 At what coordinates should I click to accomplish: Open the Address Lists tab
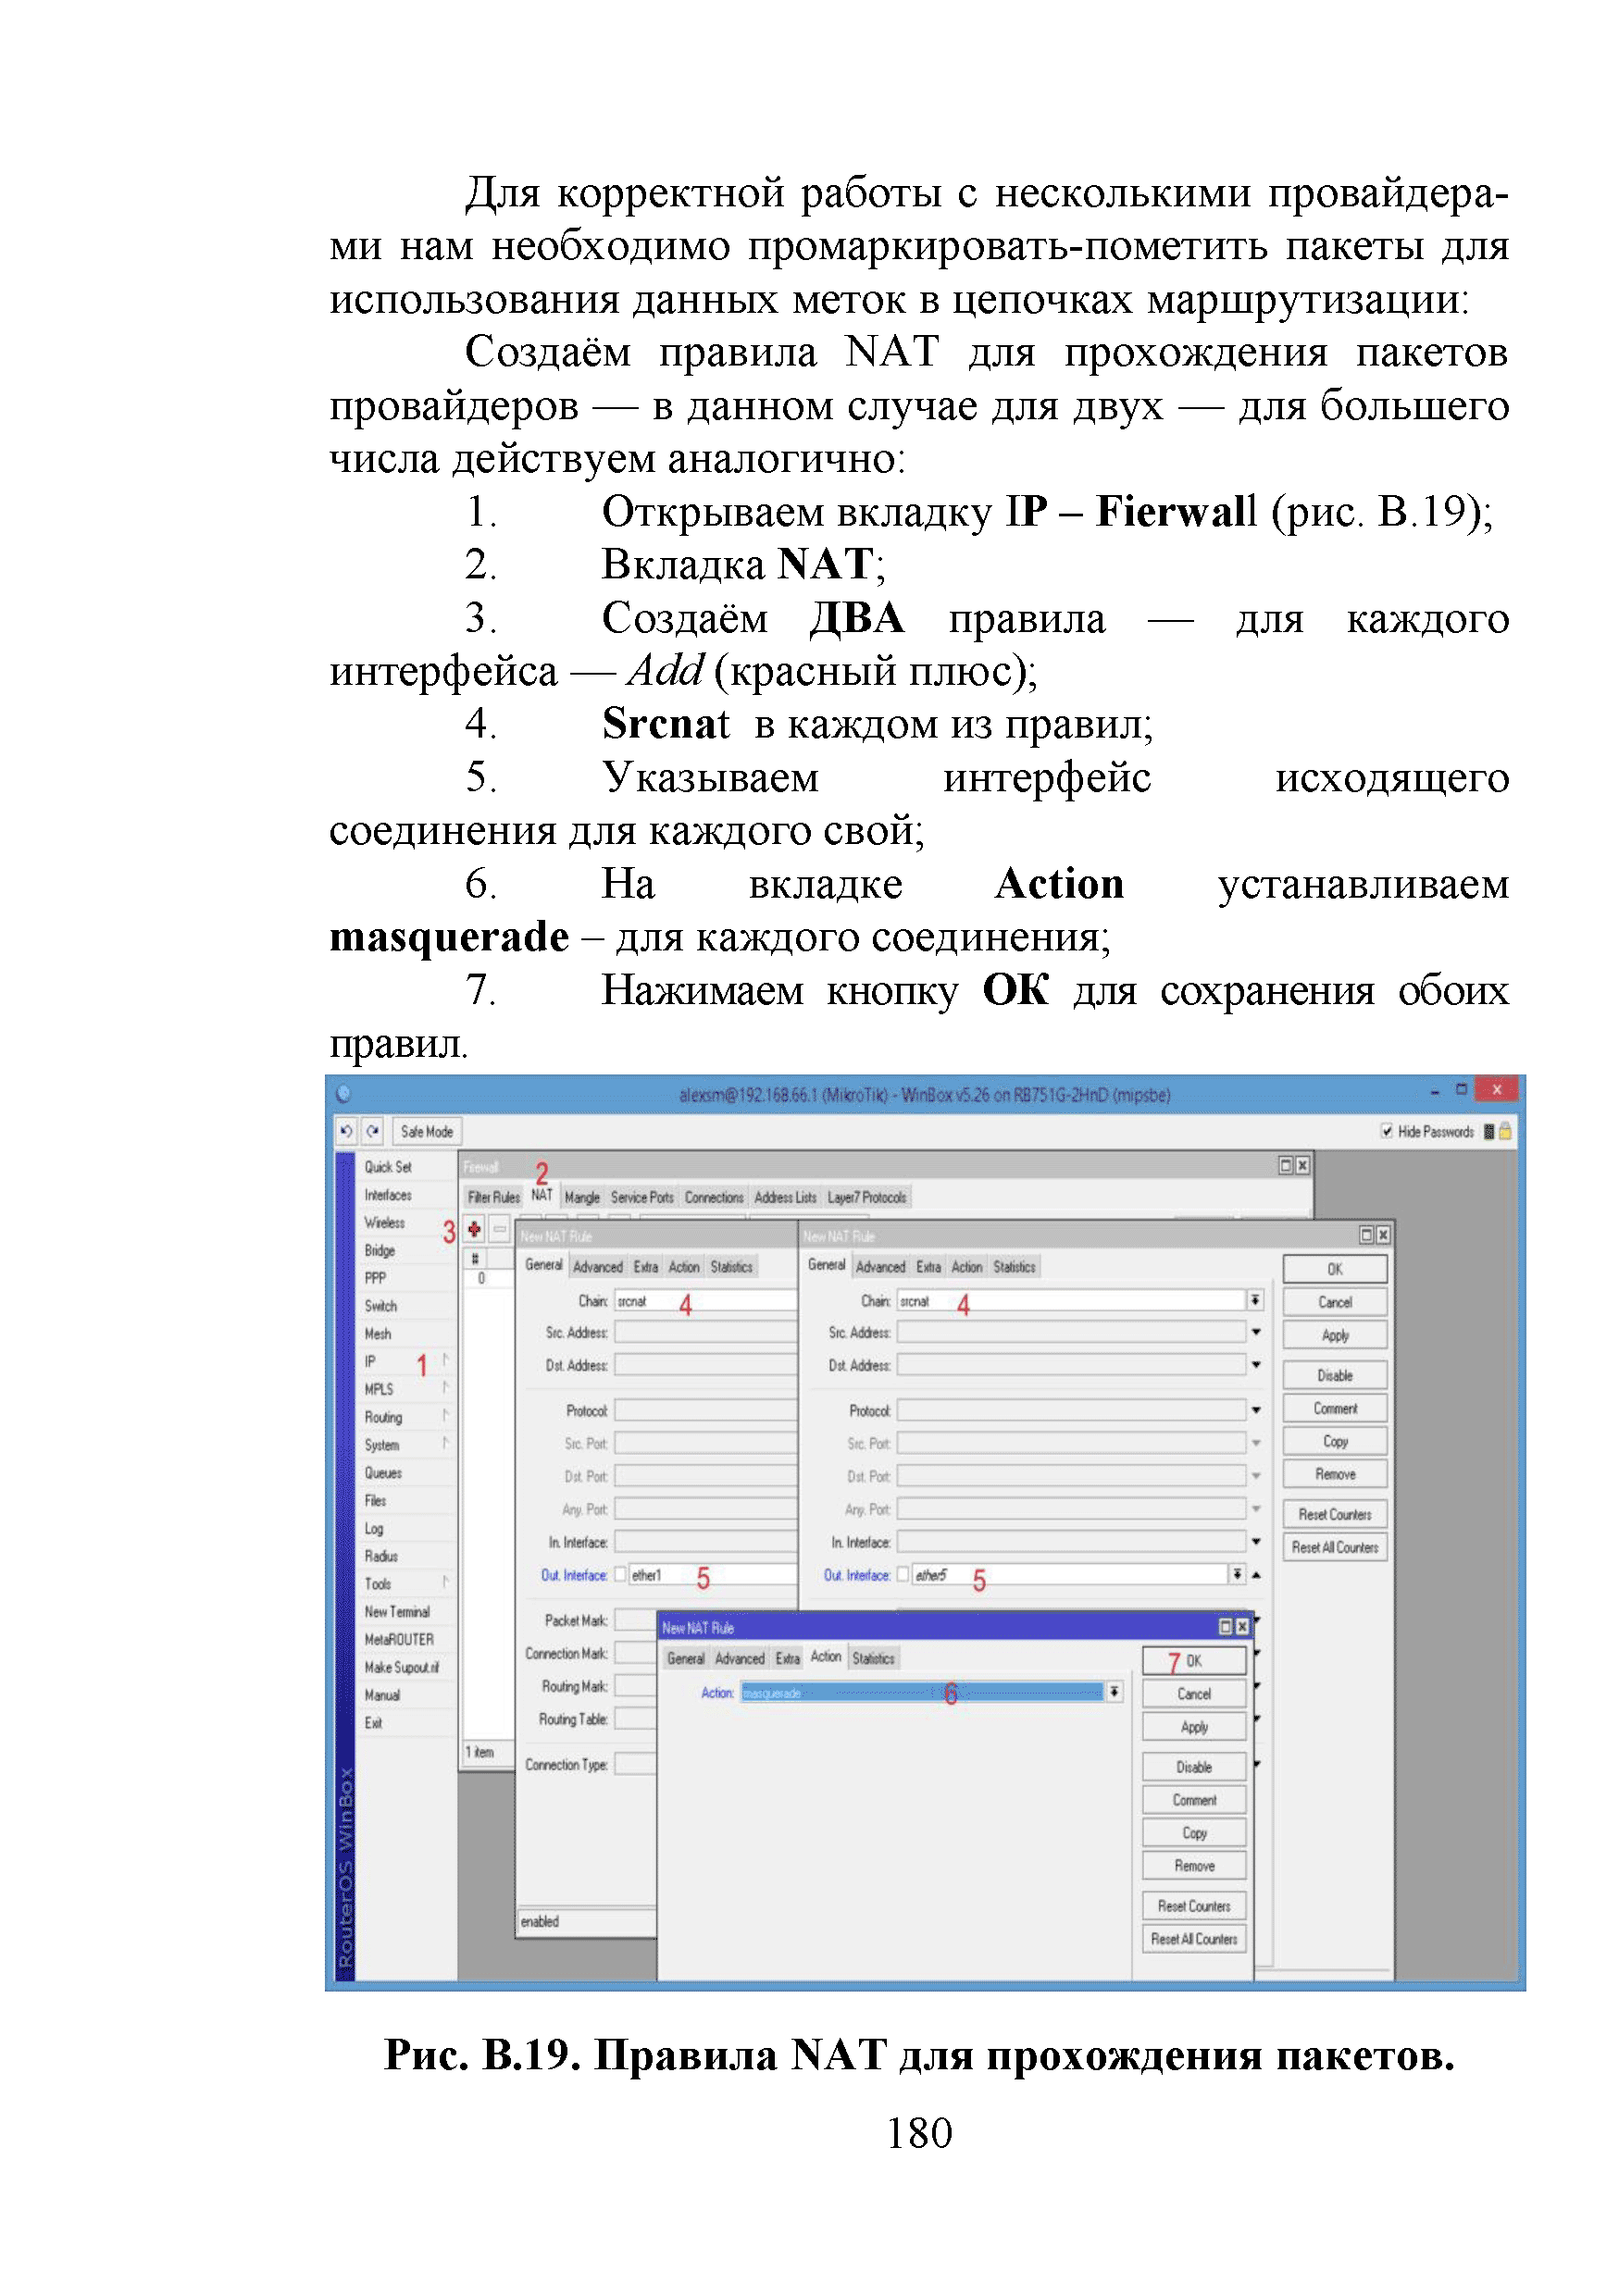785,1197
